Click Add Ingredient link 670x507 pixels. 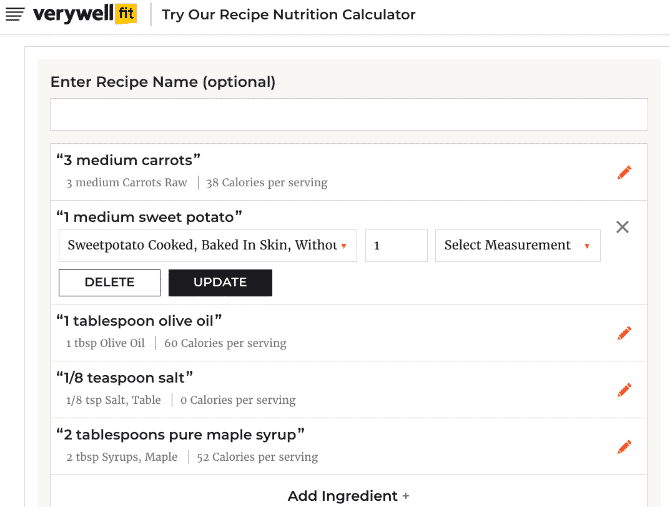click(343, 496)
